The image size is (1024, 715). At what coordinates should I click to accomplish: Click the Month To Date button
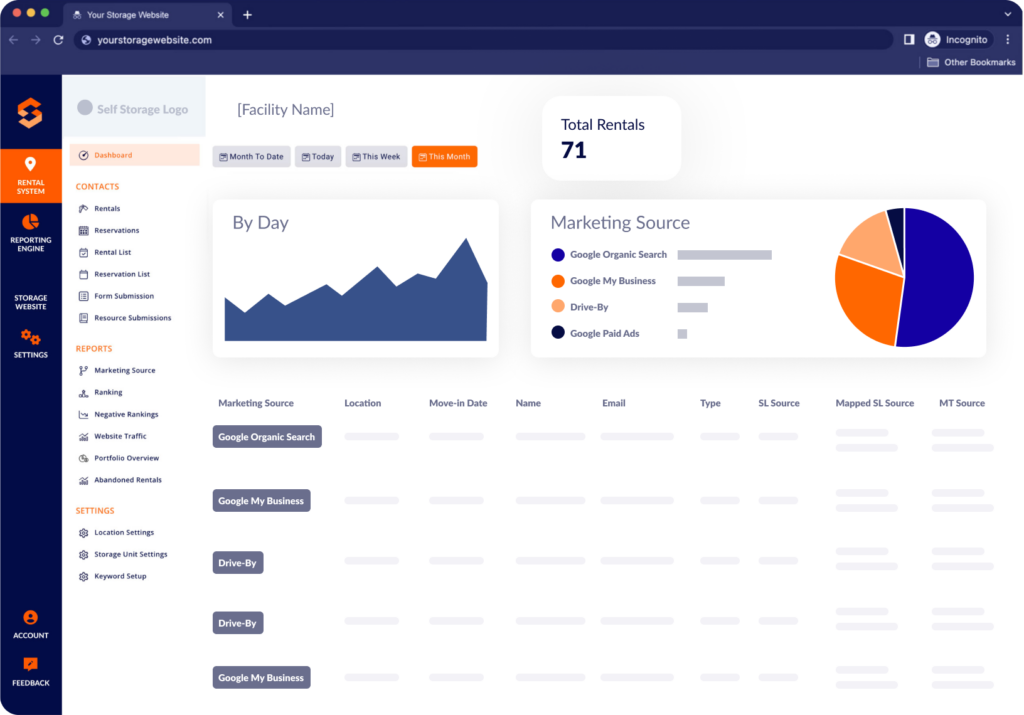[x=251, y=156]
